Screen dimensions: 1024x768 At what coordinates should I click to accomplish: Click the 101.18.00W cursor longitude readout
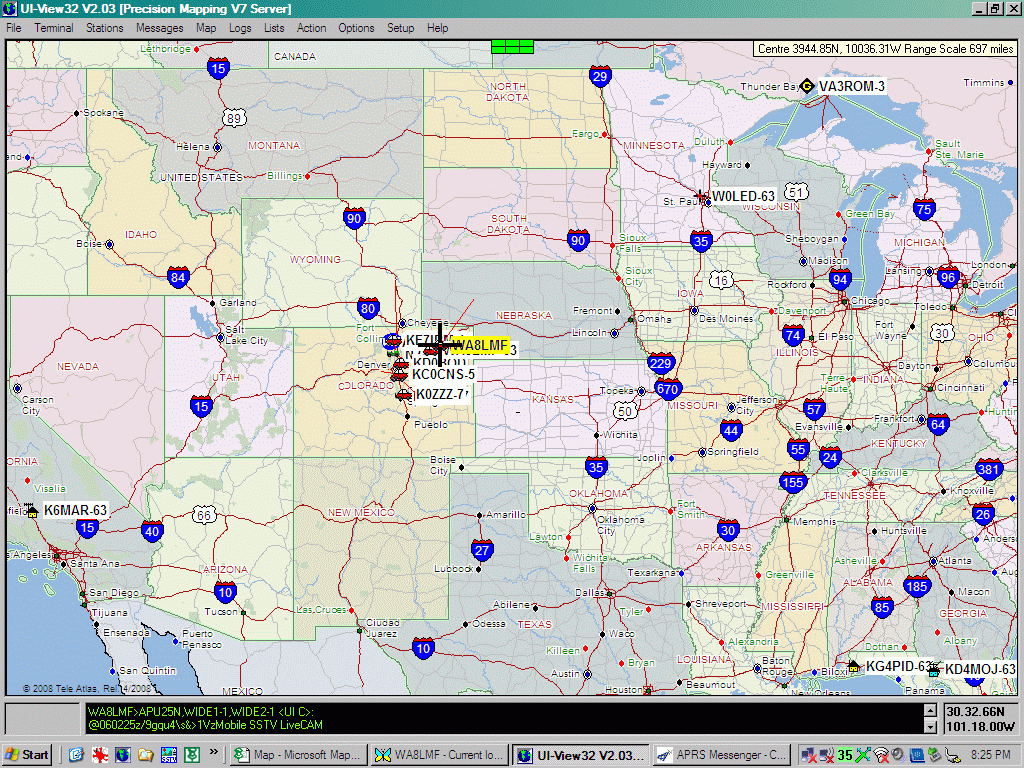979,726
